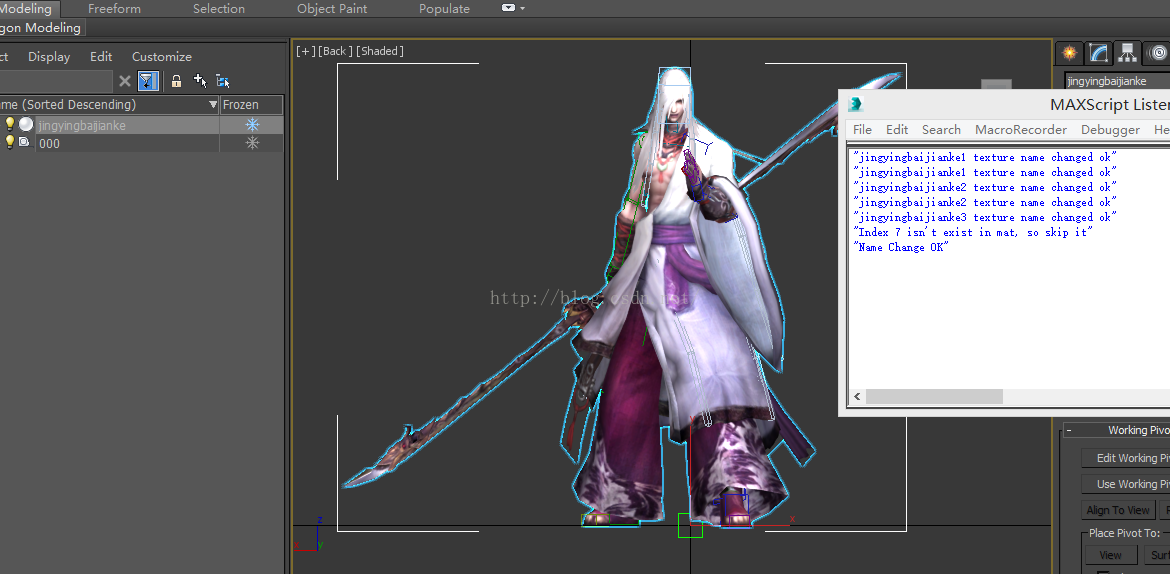Click the MAXScript Listener app icon
1170x574 pixels.
pyautogui.click(x=856, y=104)
